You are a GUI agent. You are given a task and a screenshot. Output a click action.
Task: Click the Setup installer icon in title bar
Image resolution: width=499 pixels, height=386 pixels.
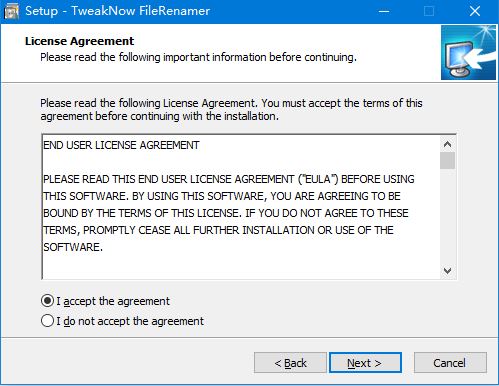coord(11,11)
